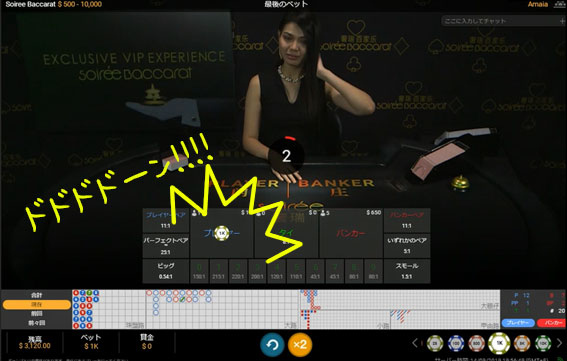Expand the chat input plus icon
This screenshot has width=567, height=361.
point(562,21)
